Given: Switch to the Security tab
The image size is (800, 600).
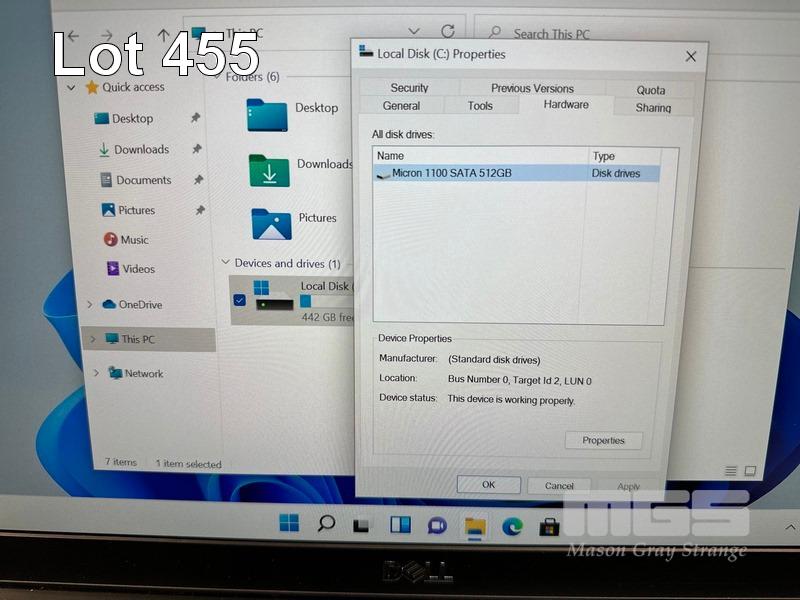Looking at the screenshot, I should tap(409, 88).
